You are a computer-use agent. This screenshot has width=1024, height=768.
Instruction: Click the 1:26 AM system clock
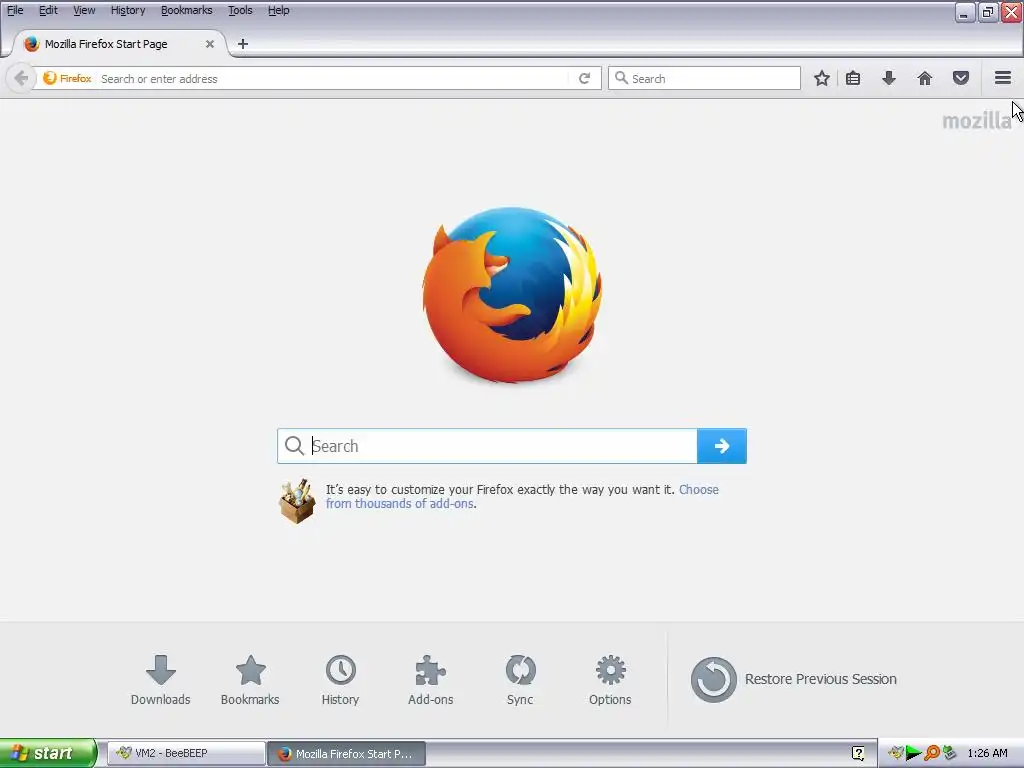pos(987,753)
